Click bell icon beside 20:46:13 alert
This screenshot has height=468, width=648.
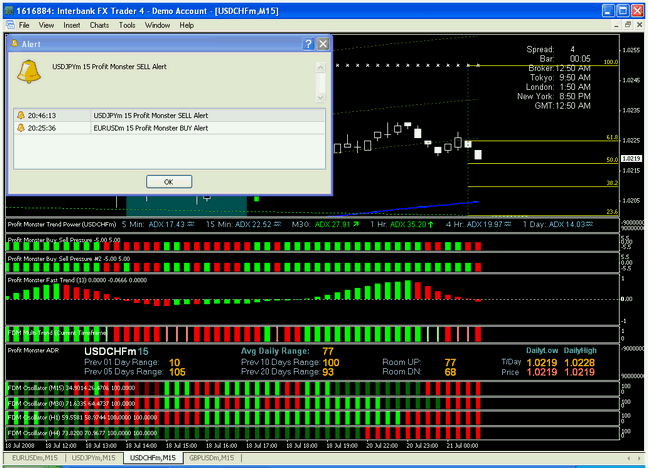point(20,115)
